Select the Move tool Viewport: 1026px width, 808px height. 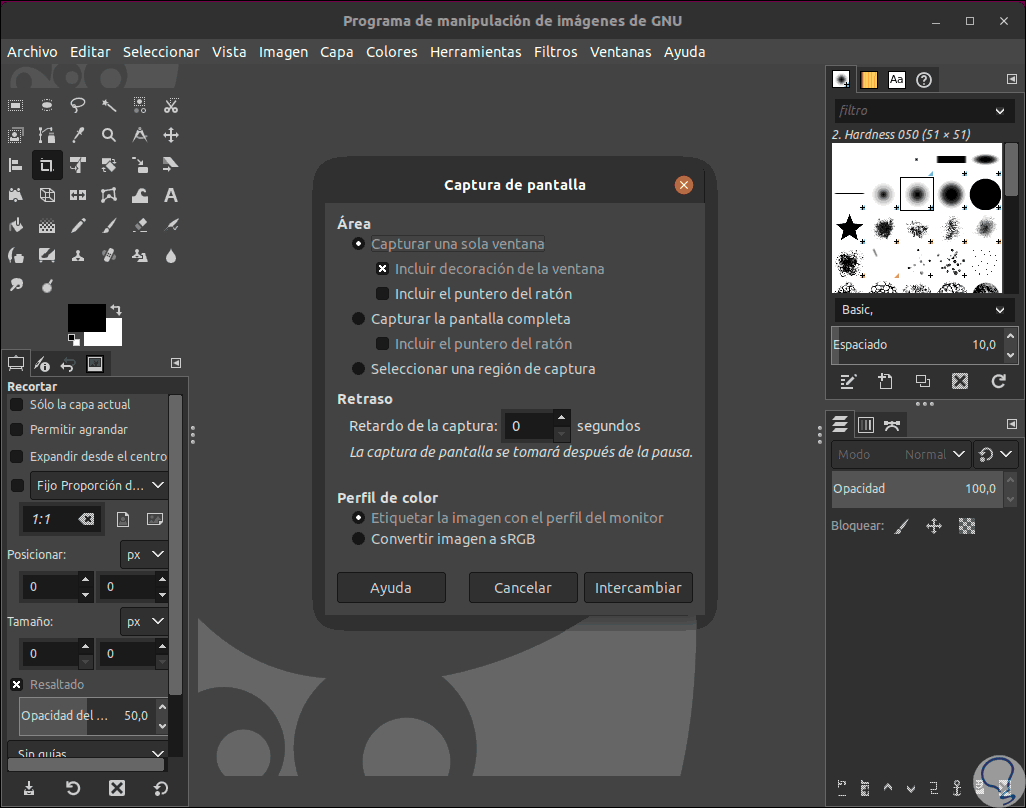click(x=171, y=135)
